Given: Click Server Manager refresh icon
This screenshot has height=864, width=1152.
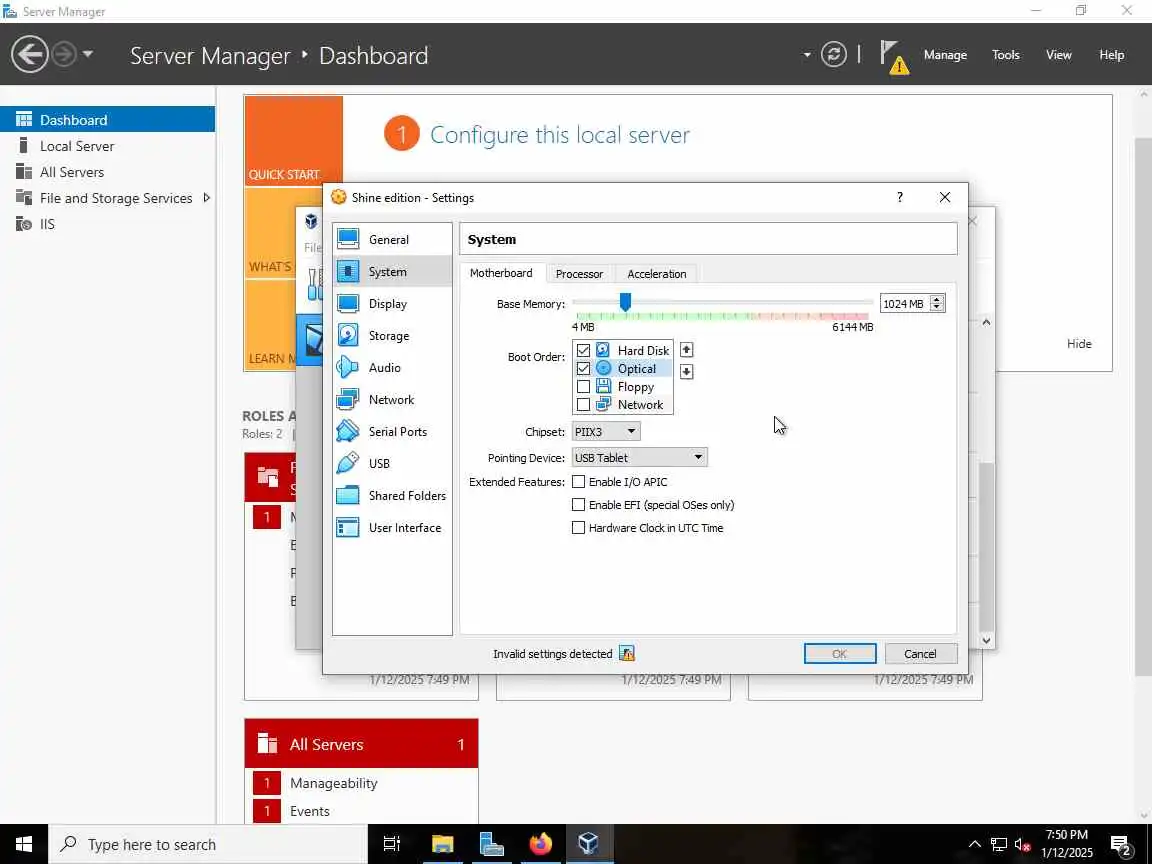Looking at the screenshot, I should (833, 54).
